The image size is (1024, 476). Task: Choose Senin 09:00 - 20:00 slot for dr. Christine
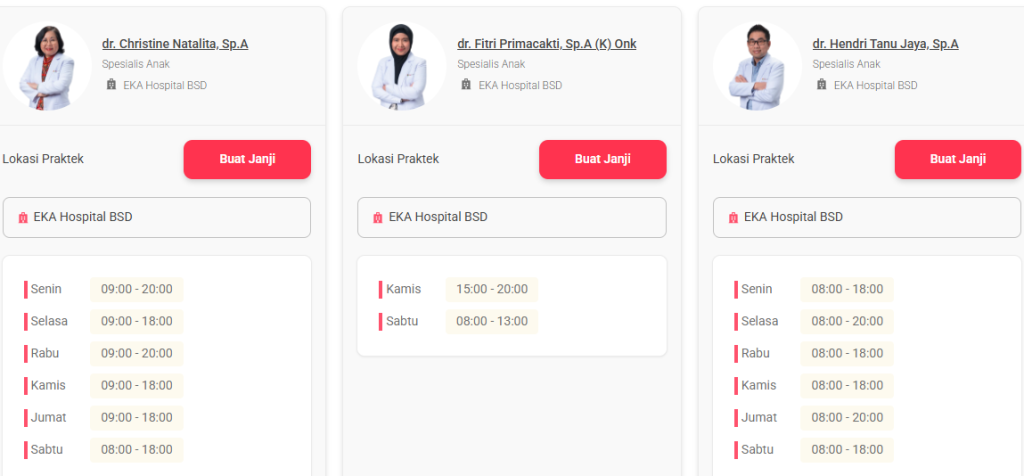(x=136, y=289)
